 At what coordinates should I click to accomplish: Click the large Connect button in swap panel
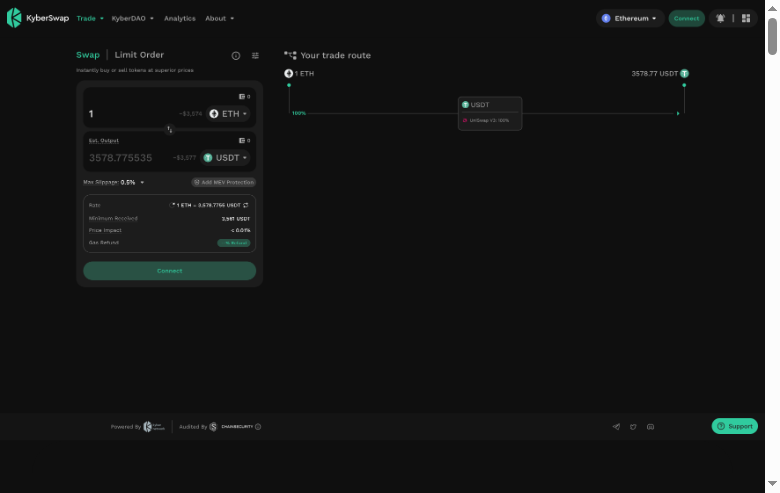coord(170,271)
